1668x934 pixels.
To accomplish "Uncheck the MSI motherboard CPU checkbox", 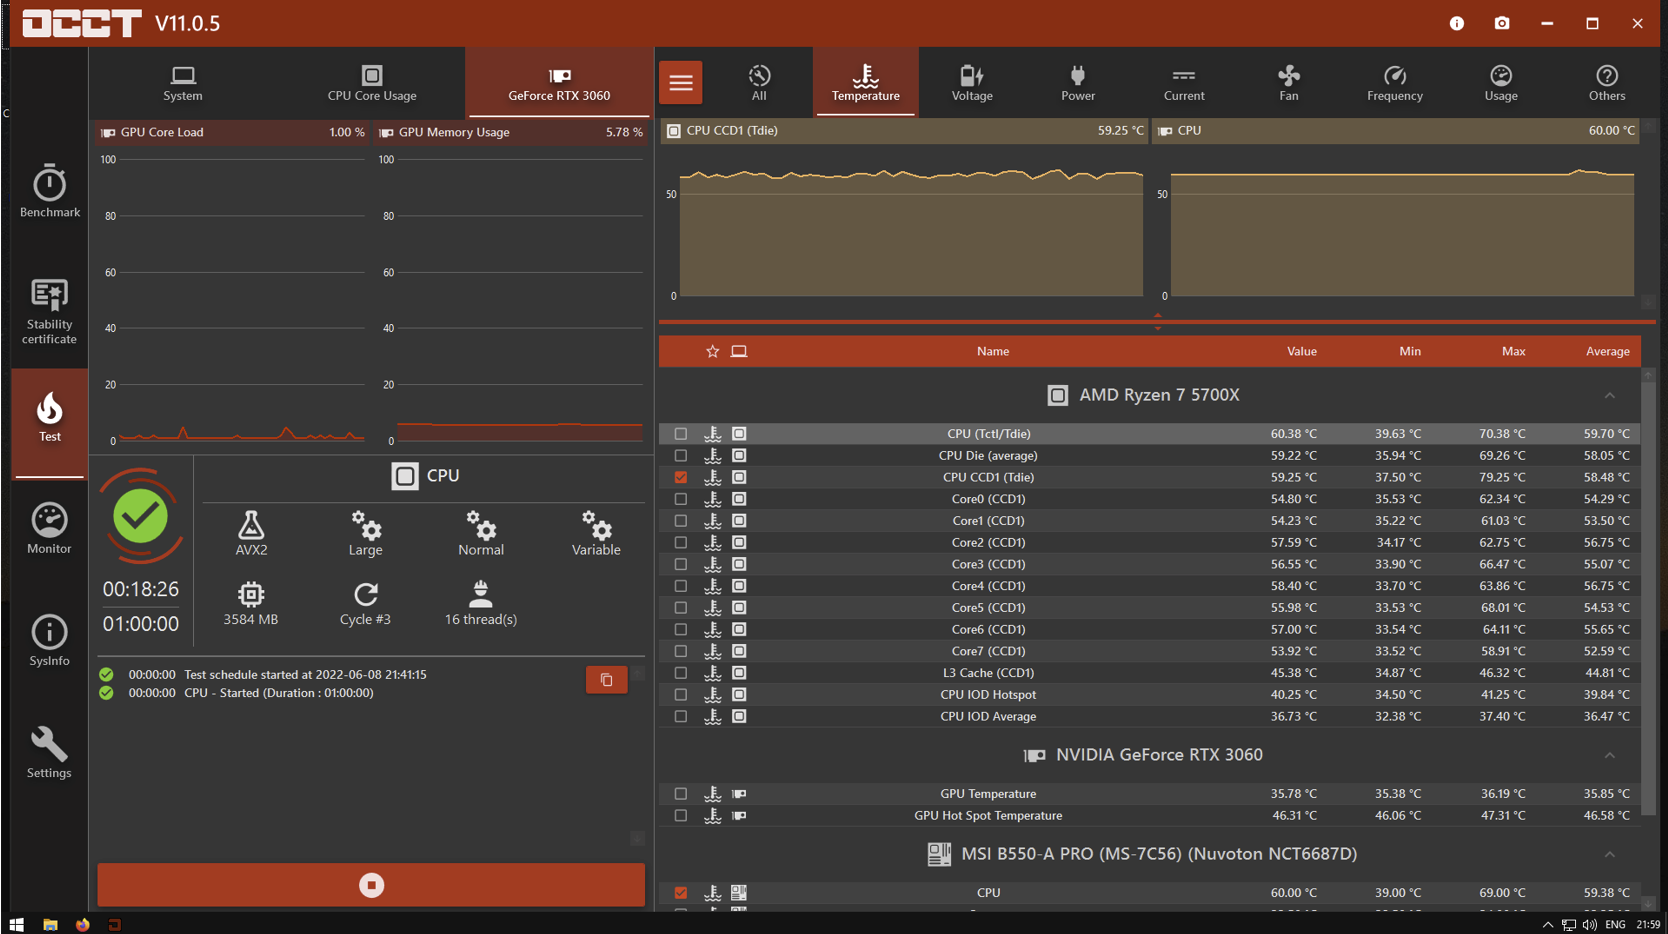I will point(681,893).
